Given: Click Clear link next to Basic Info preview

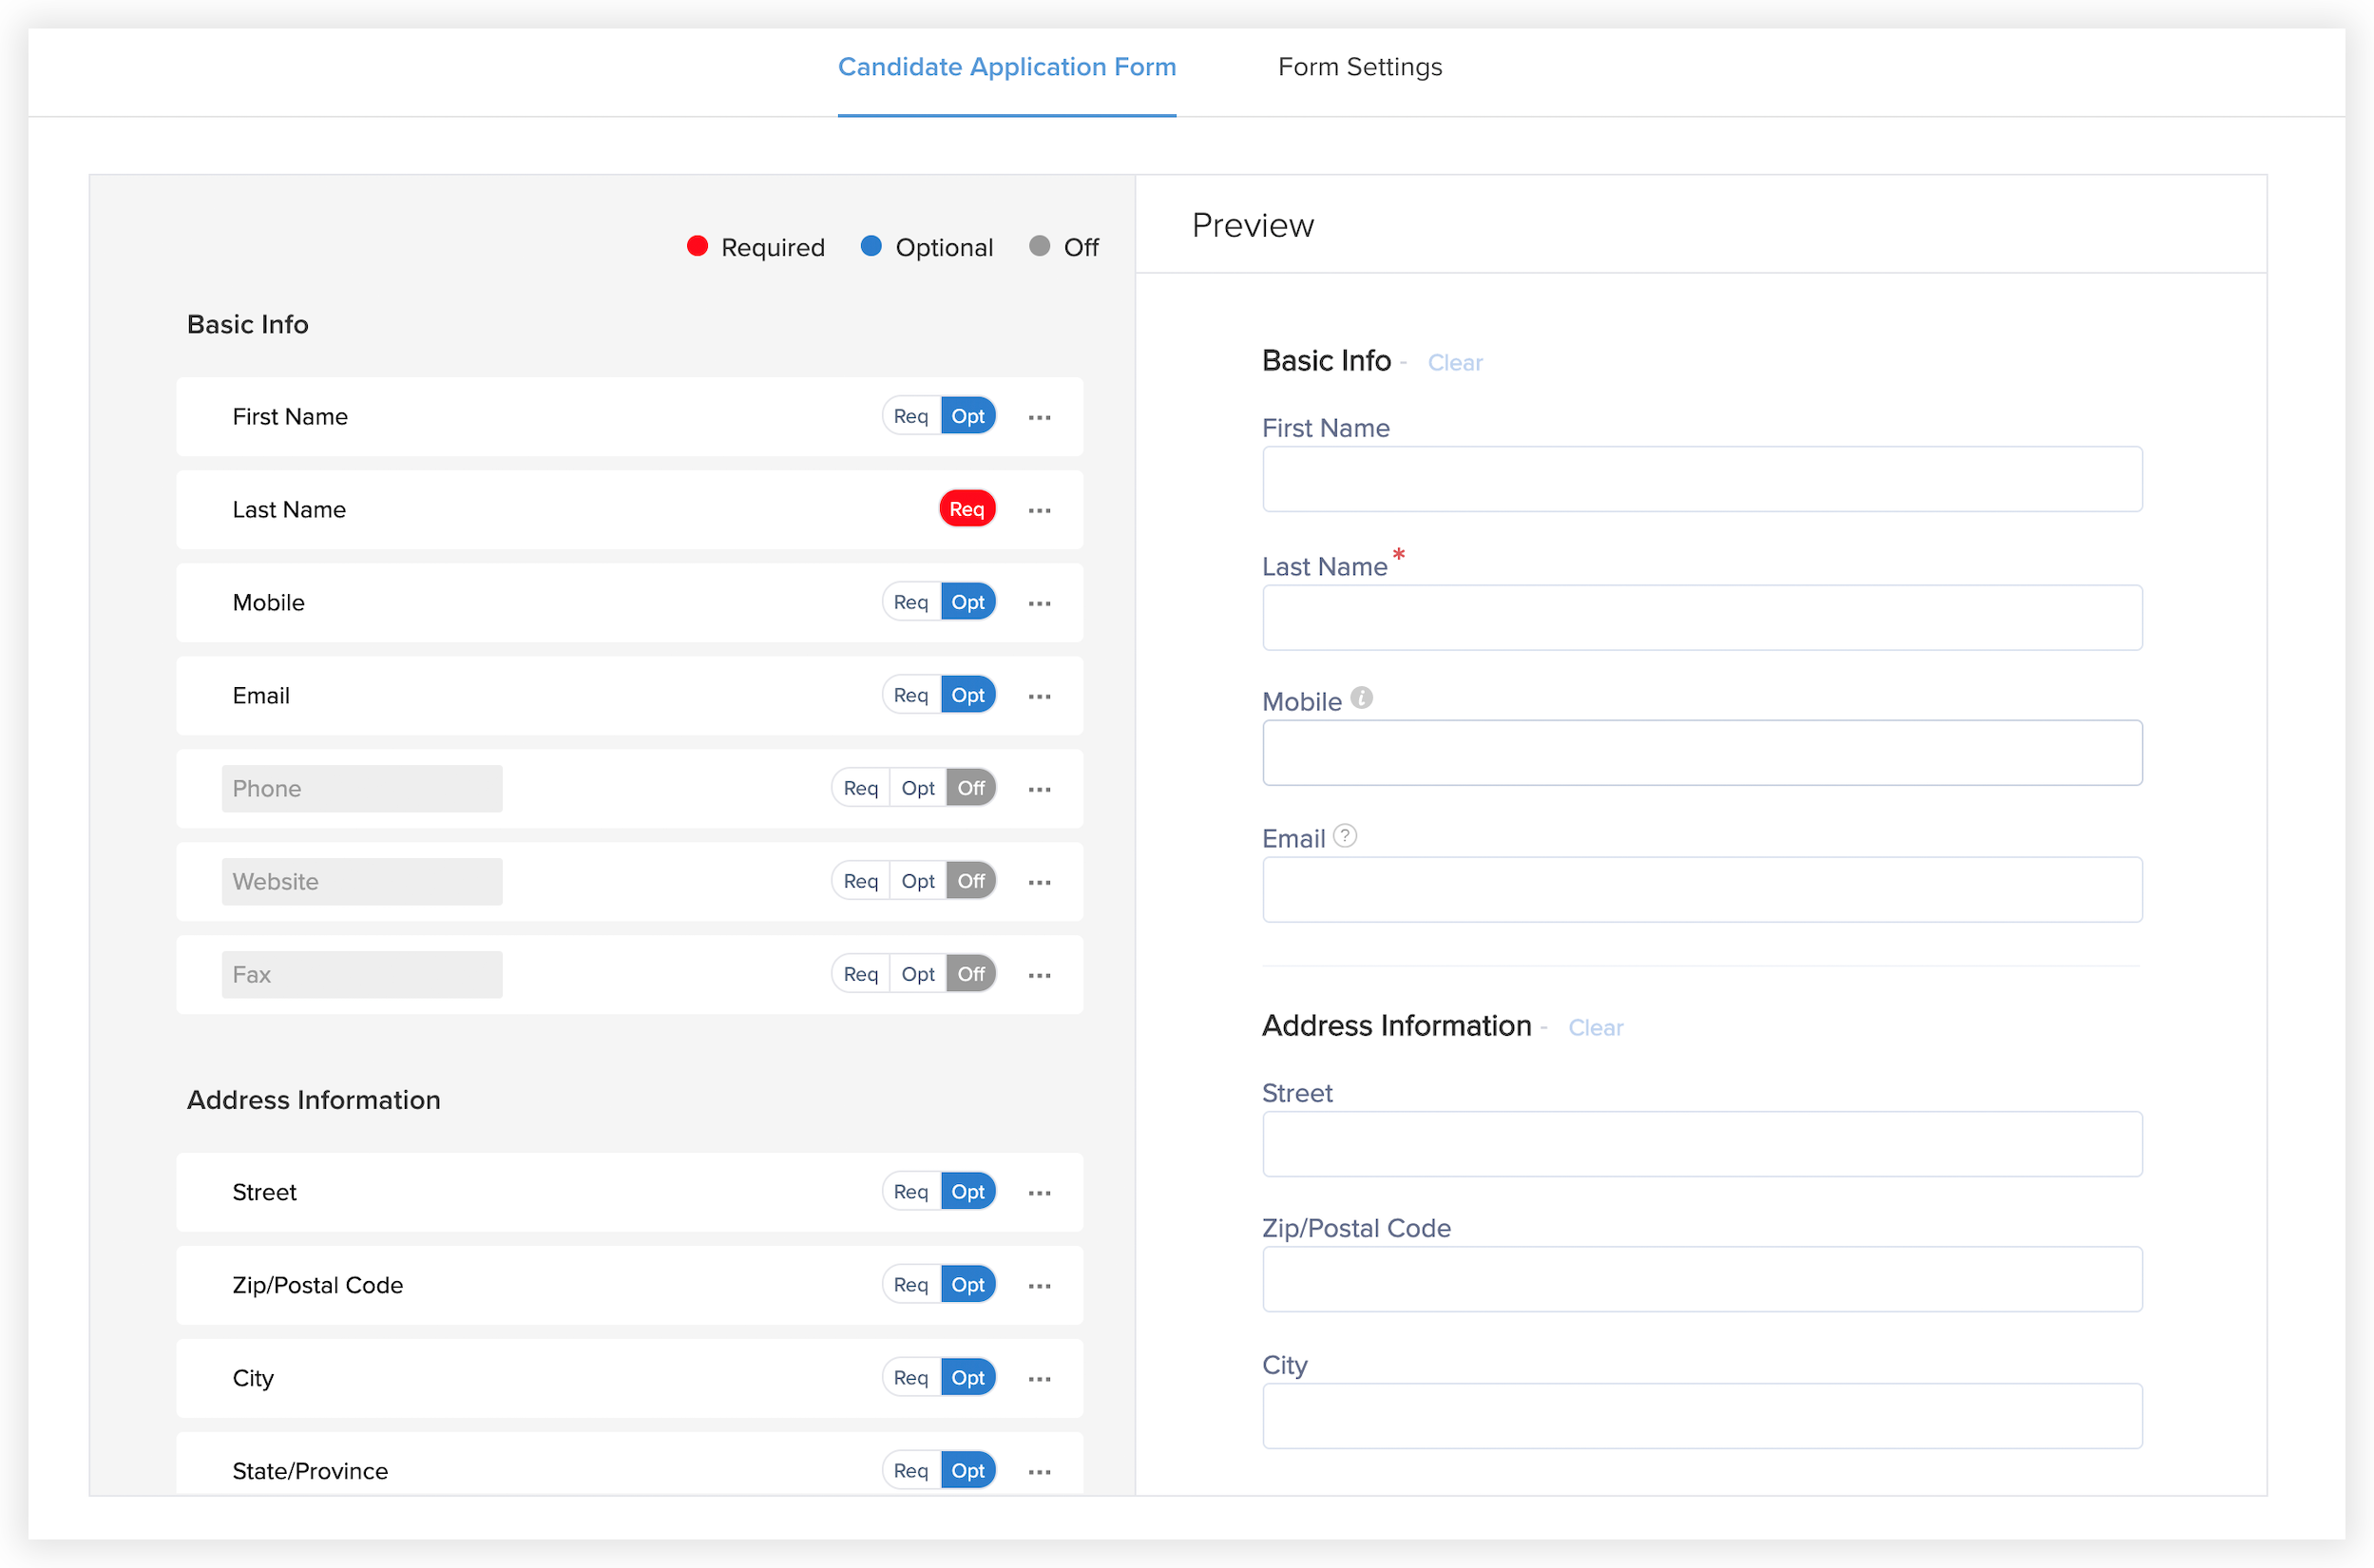Looking at the screenshot, I should [1454, 363].
